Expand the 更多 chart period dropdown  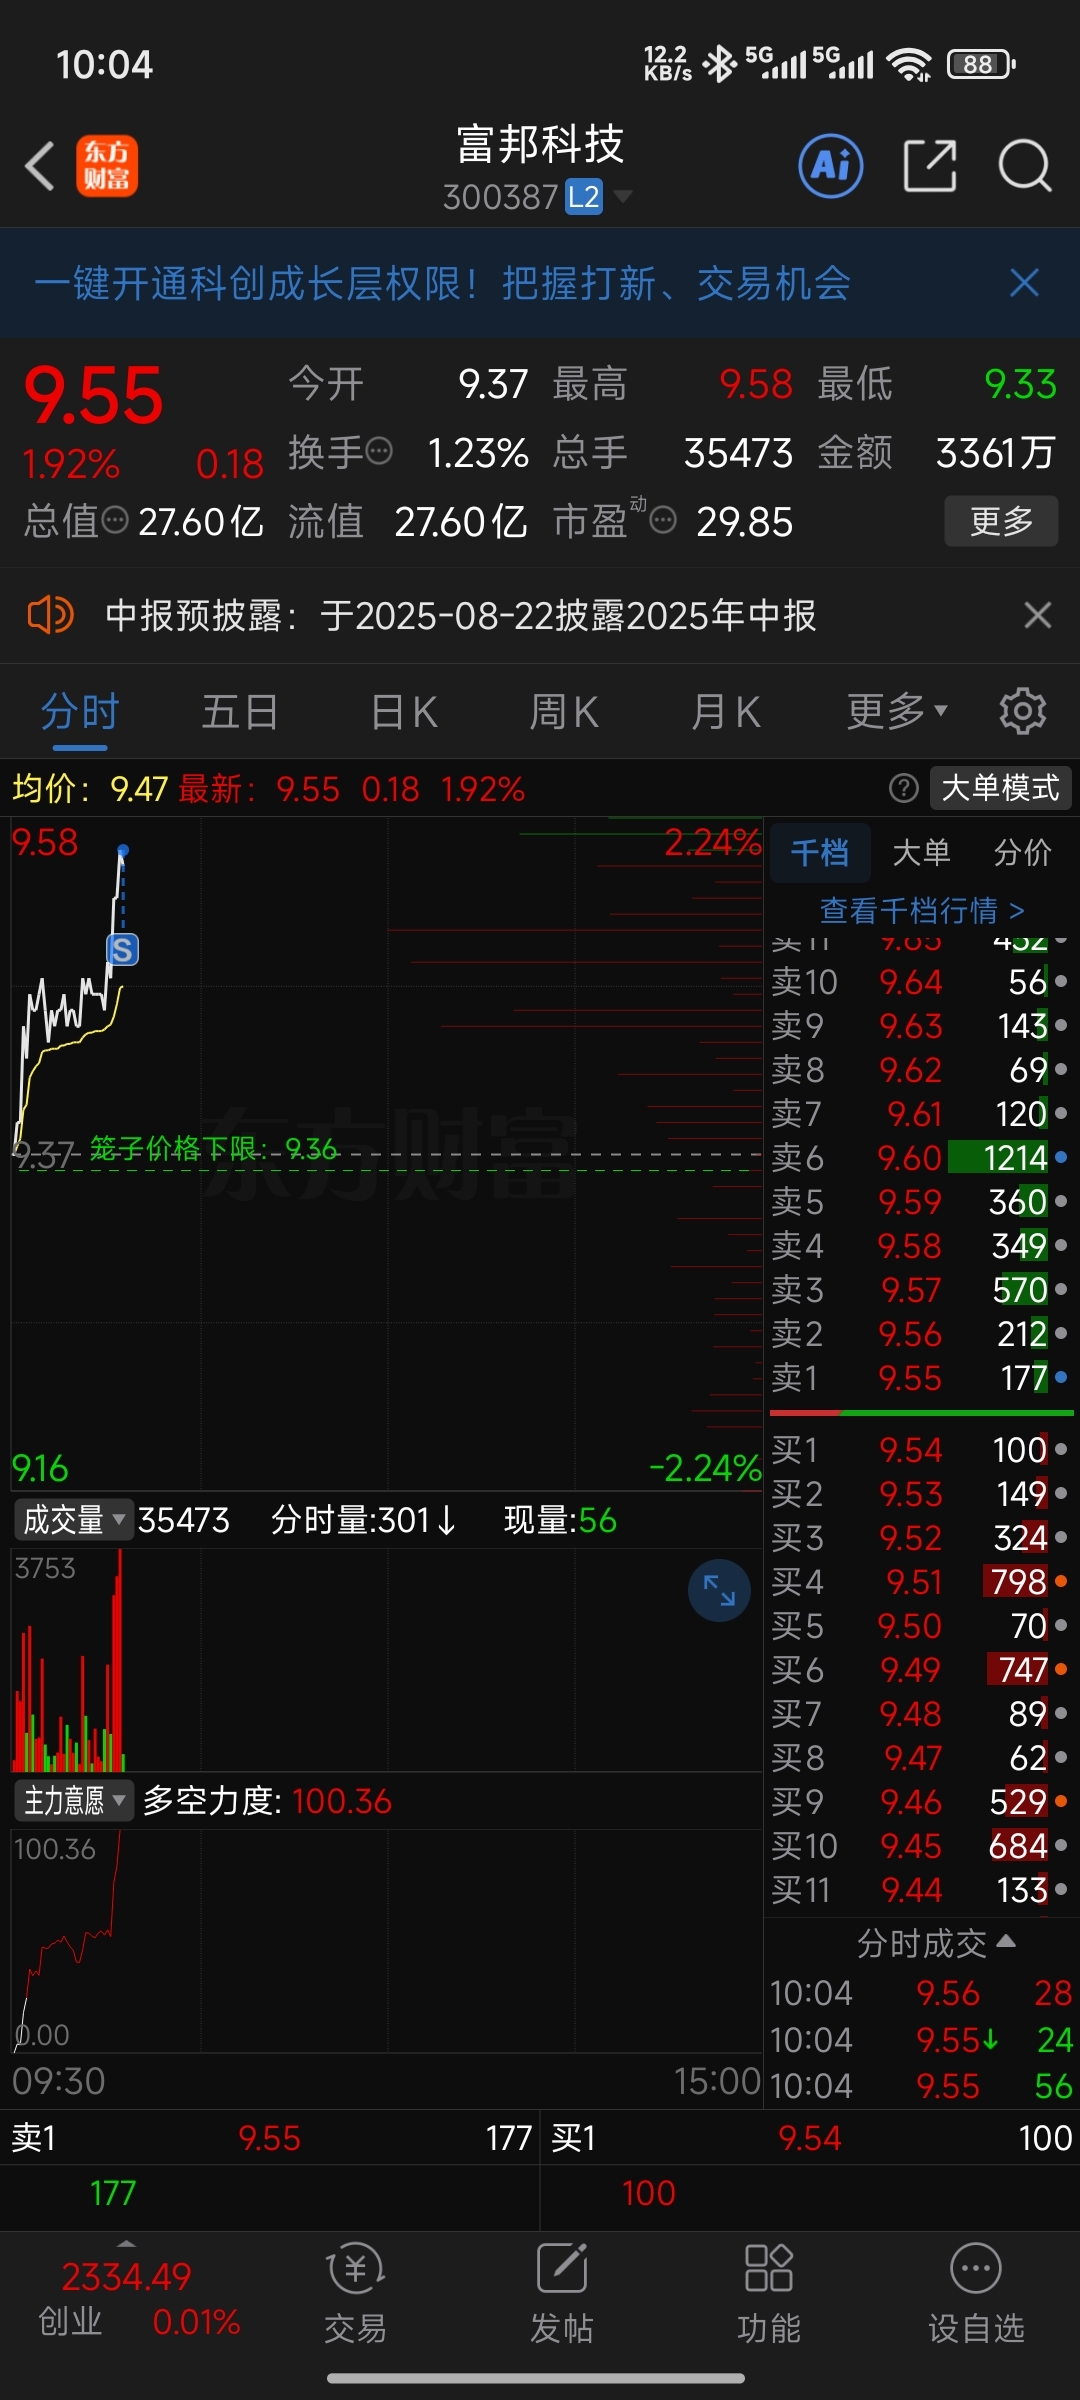point(897,711)
